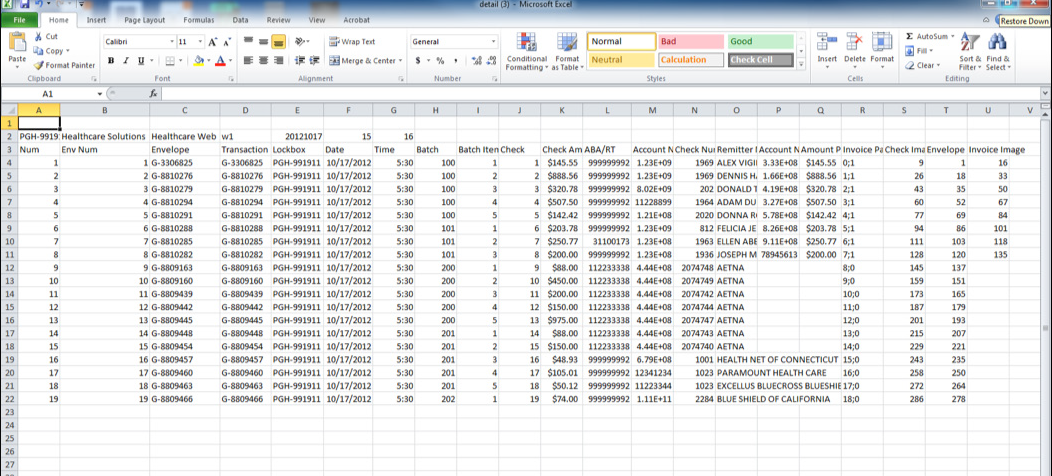Save workbook from Quick Access Toolbar
The width and height of the screenshot is (1052, 476).
click(24, 5)
